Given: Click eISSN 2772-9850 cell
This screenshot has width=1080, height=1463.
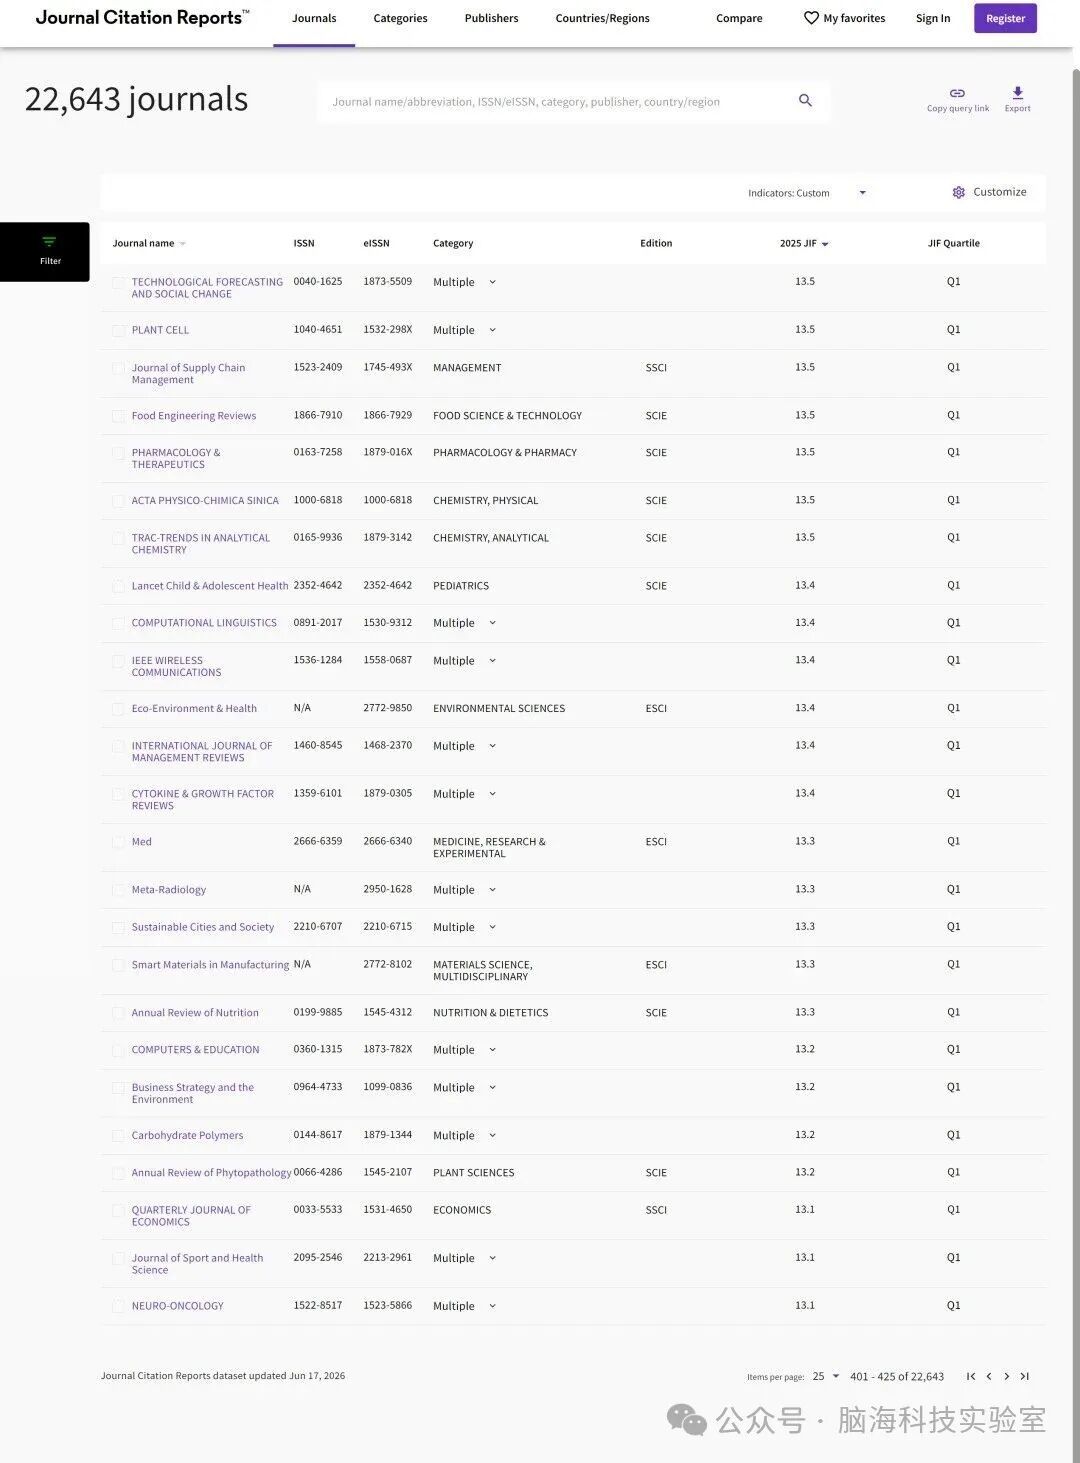Looking at the screenshot, I should tap(387, 708).
